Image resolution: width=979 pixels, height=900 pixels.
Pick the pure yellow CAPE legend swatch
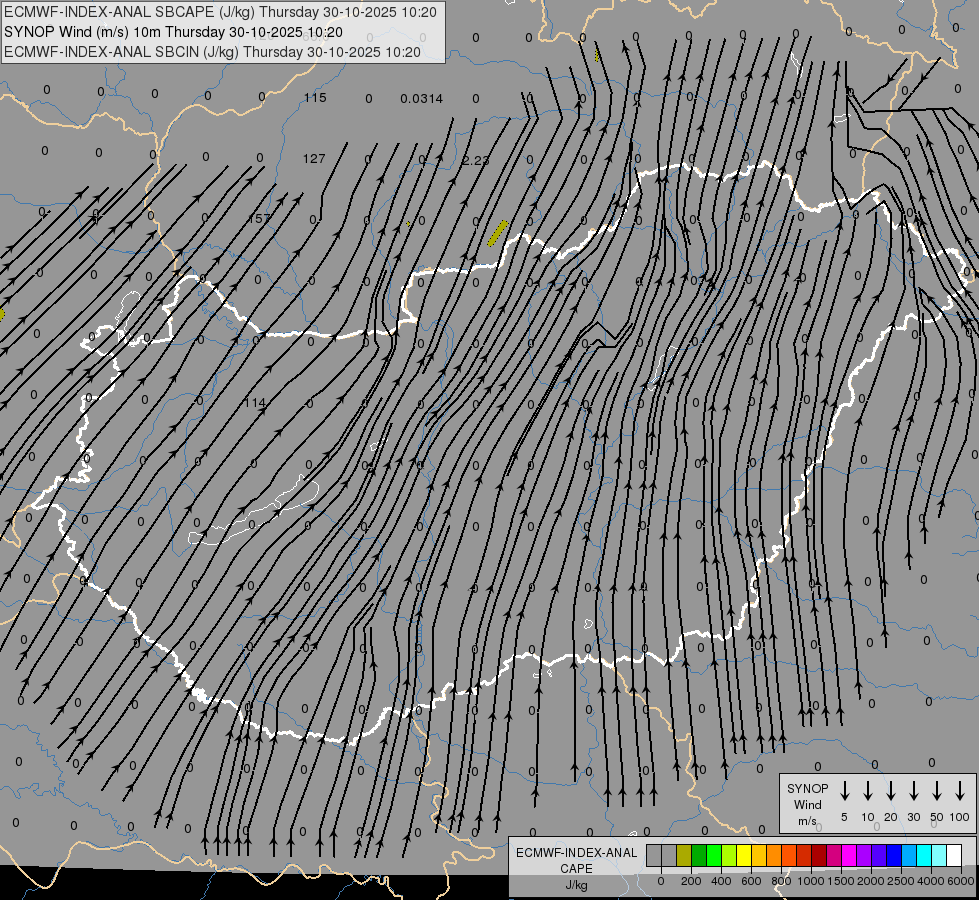[744, 855]
